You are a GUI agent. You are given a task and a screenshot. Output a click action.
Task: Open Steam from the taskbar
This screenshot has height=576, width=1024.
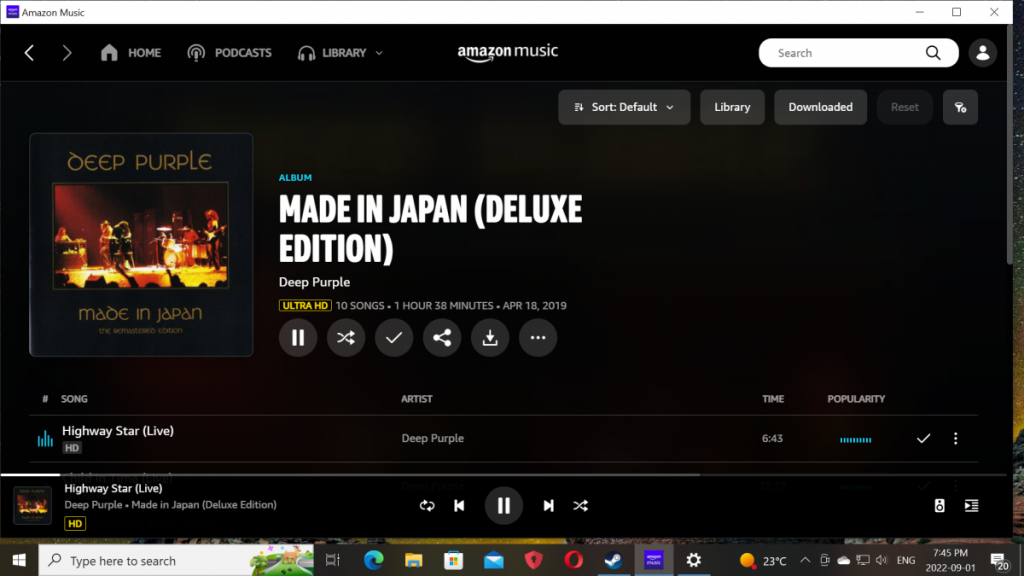(x=613, y=560)
